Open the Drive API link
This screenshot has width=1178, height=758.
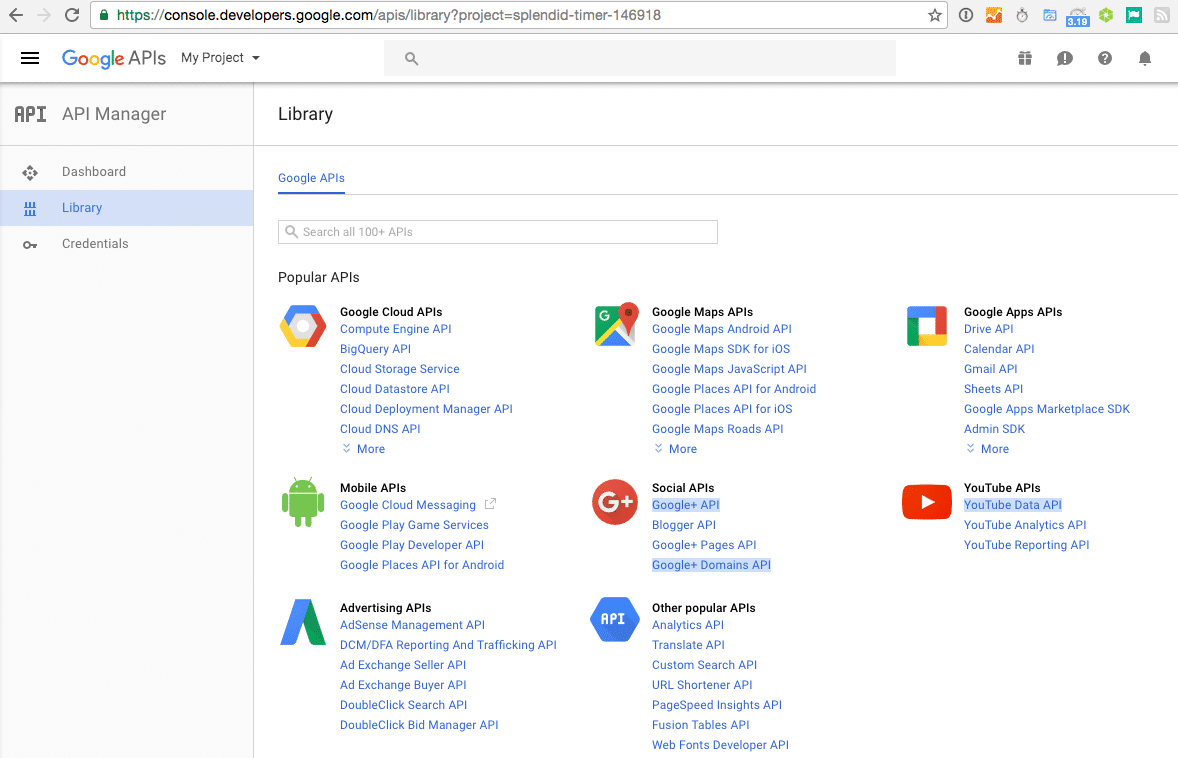(988, 329)
